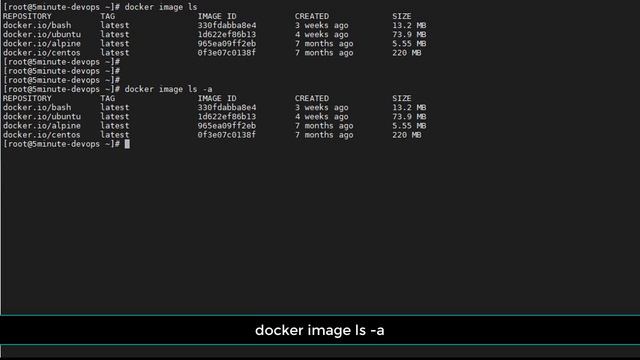
Task: Click docker.io/ubuntu in the plain ls table
Action: pyautogui.click(x=42, y=35)
